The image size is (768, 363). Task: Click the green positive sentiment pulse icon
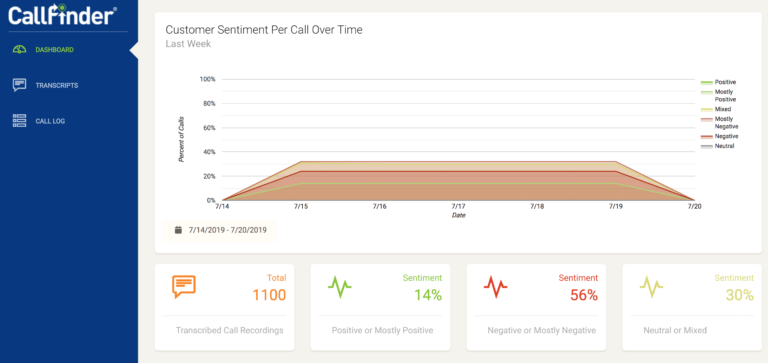(x=339, y=287)
